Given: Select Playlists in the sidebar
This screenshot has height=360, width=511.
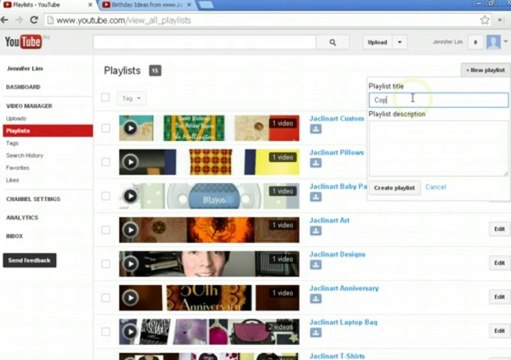Looking at the screenshot, I should 48,131.
